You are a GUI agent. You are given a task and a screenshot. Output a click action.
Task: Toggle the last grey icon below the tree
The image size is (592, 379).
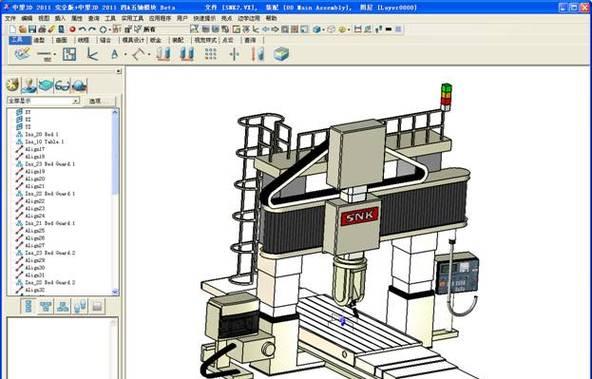[x=97, y=306]
